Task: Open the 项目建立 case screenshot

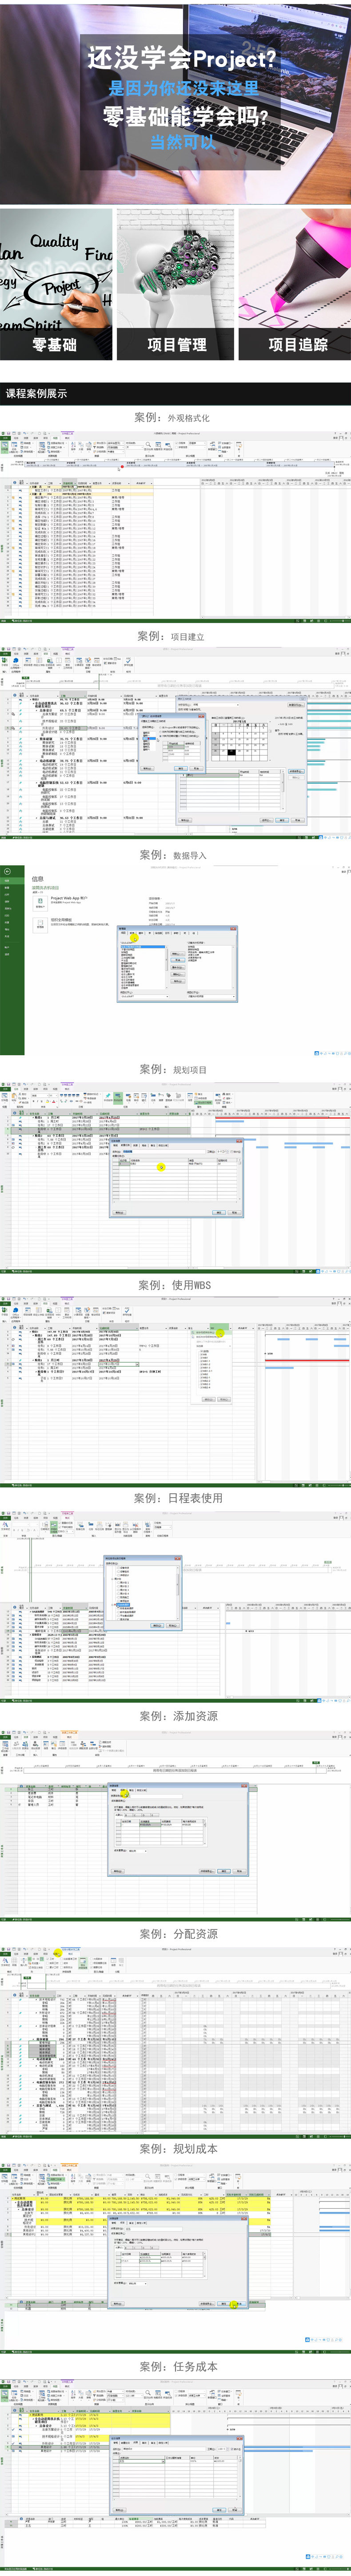Action: pyautogui.click(x=175, y=743)
